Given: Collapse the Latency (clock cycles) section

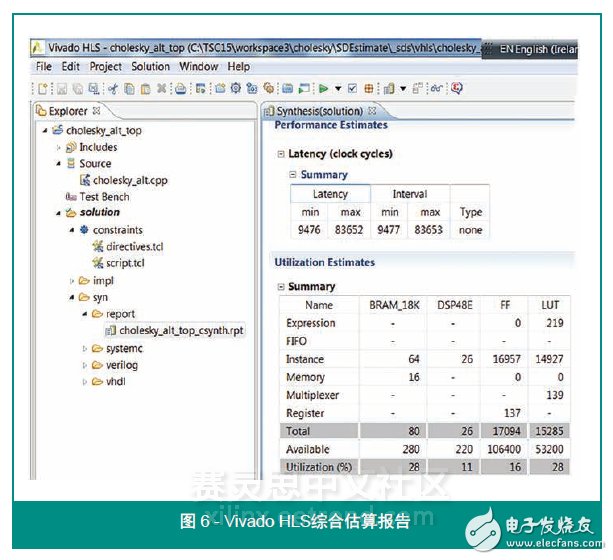Looking at the screenshot, I should coord(280,154).
